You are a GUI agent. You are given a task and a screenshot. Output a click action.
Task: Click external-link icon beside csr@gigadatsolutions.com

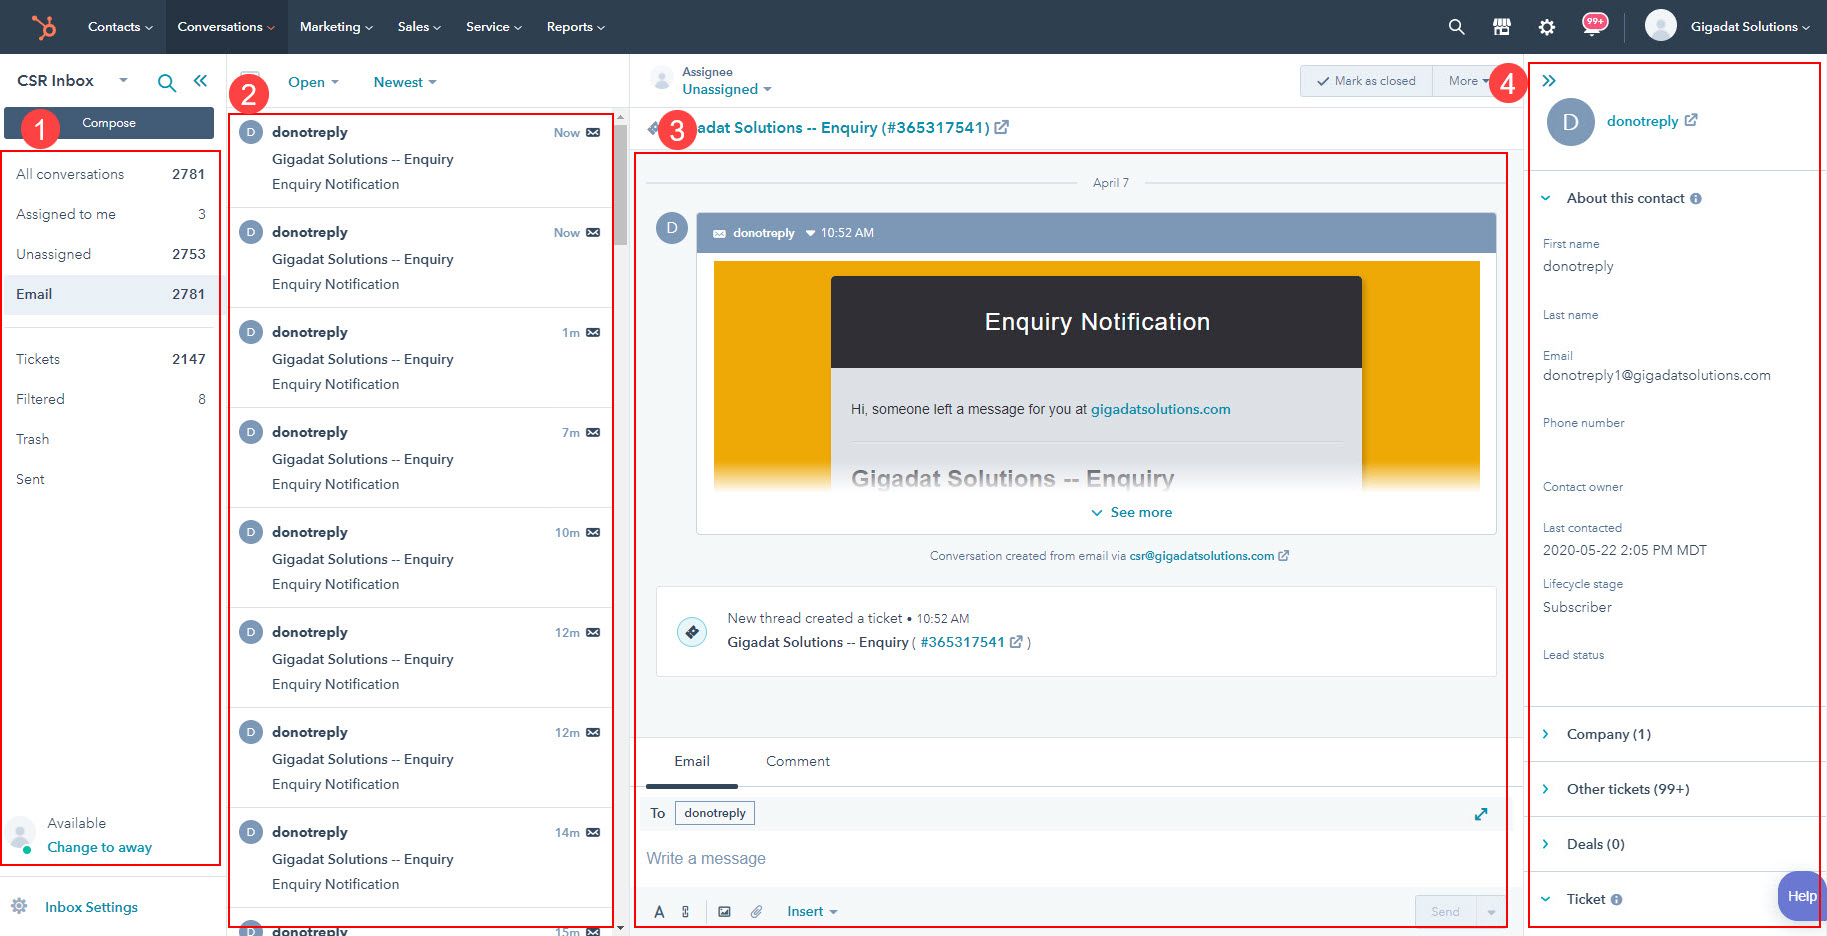tap(1284, 556)
